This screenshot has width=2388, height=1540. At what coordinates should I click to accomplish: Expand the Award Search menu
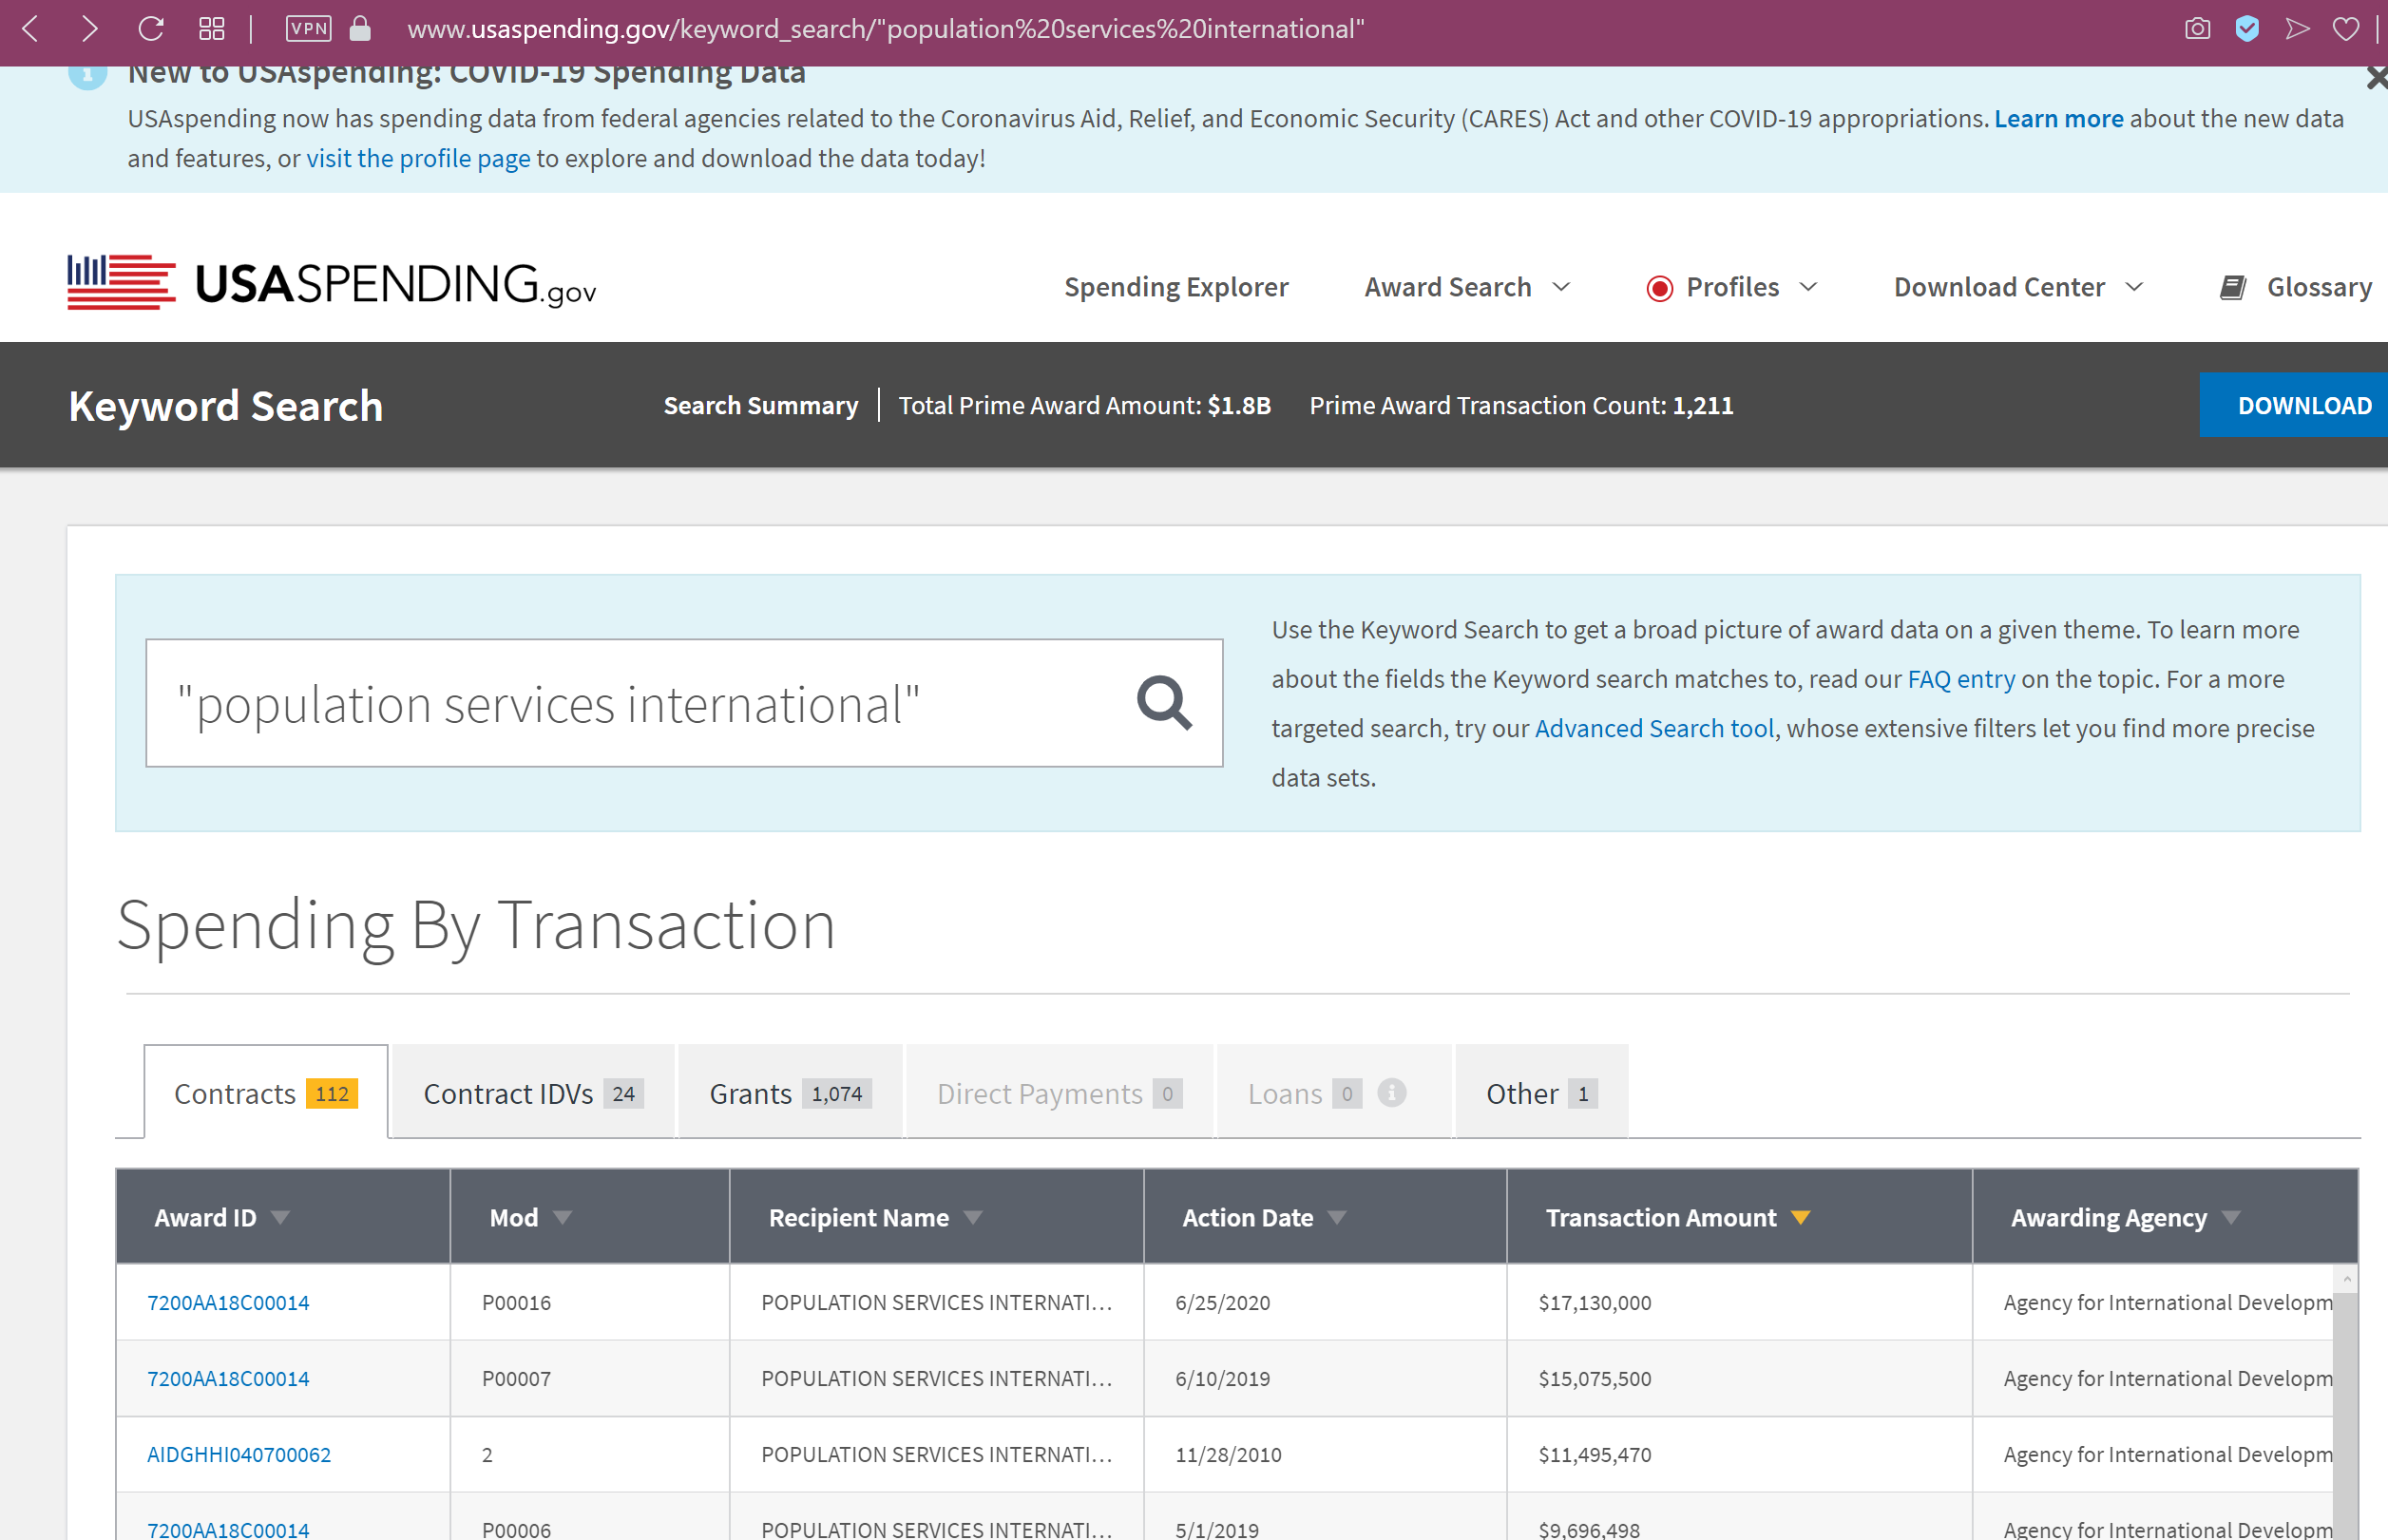tap(1467, 287)
